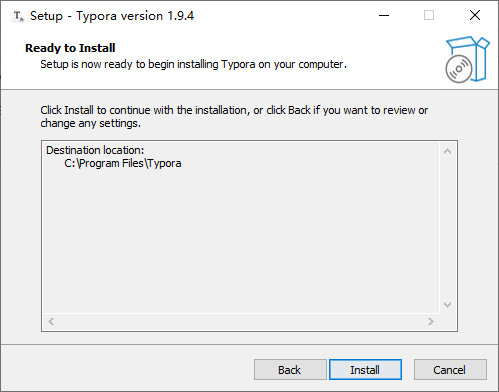Start installation with the Install button
The width and height of the screenshot is (499, 392).
[365, 370]
